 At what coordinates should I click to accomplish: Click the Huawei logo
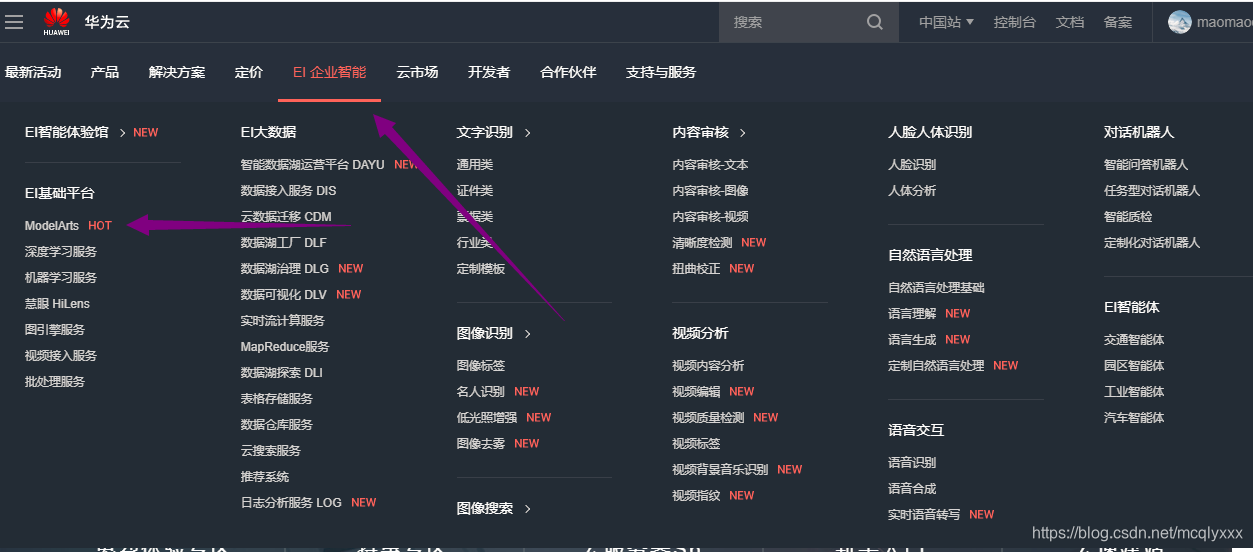click(x=57, y=21)
